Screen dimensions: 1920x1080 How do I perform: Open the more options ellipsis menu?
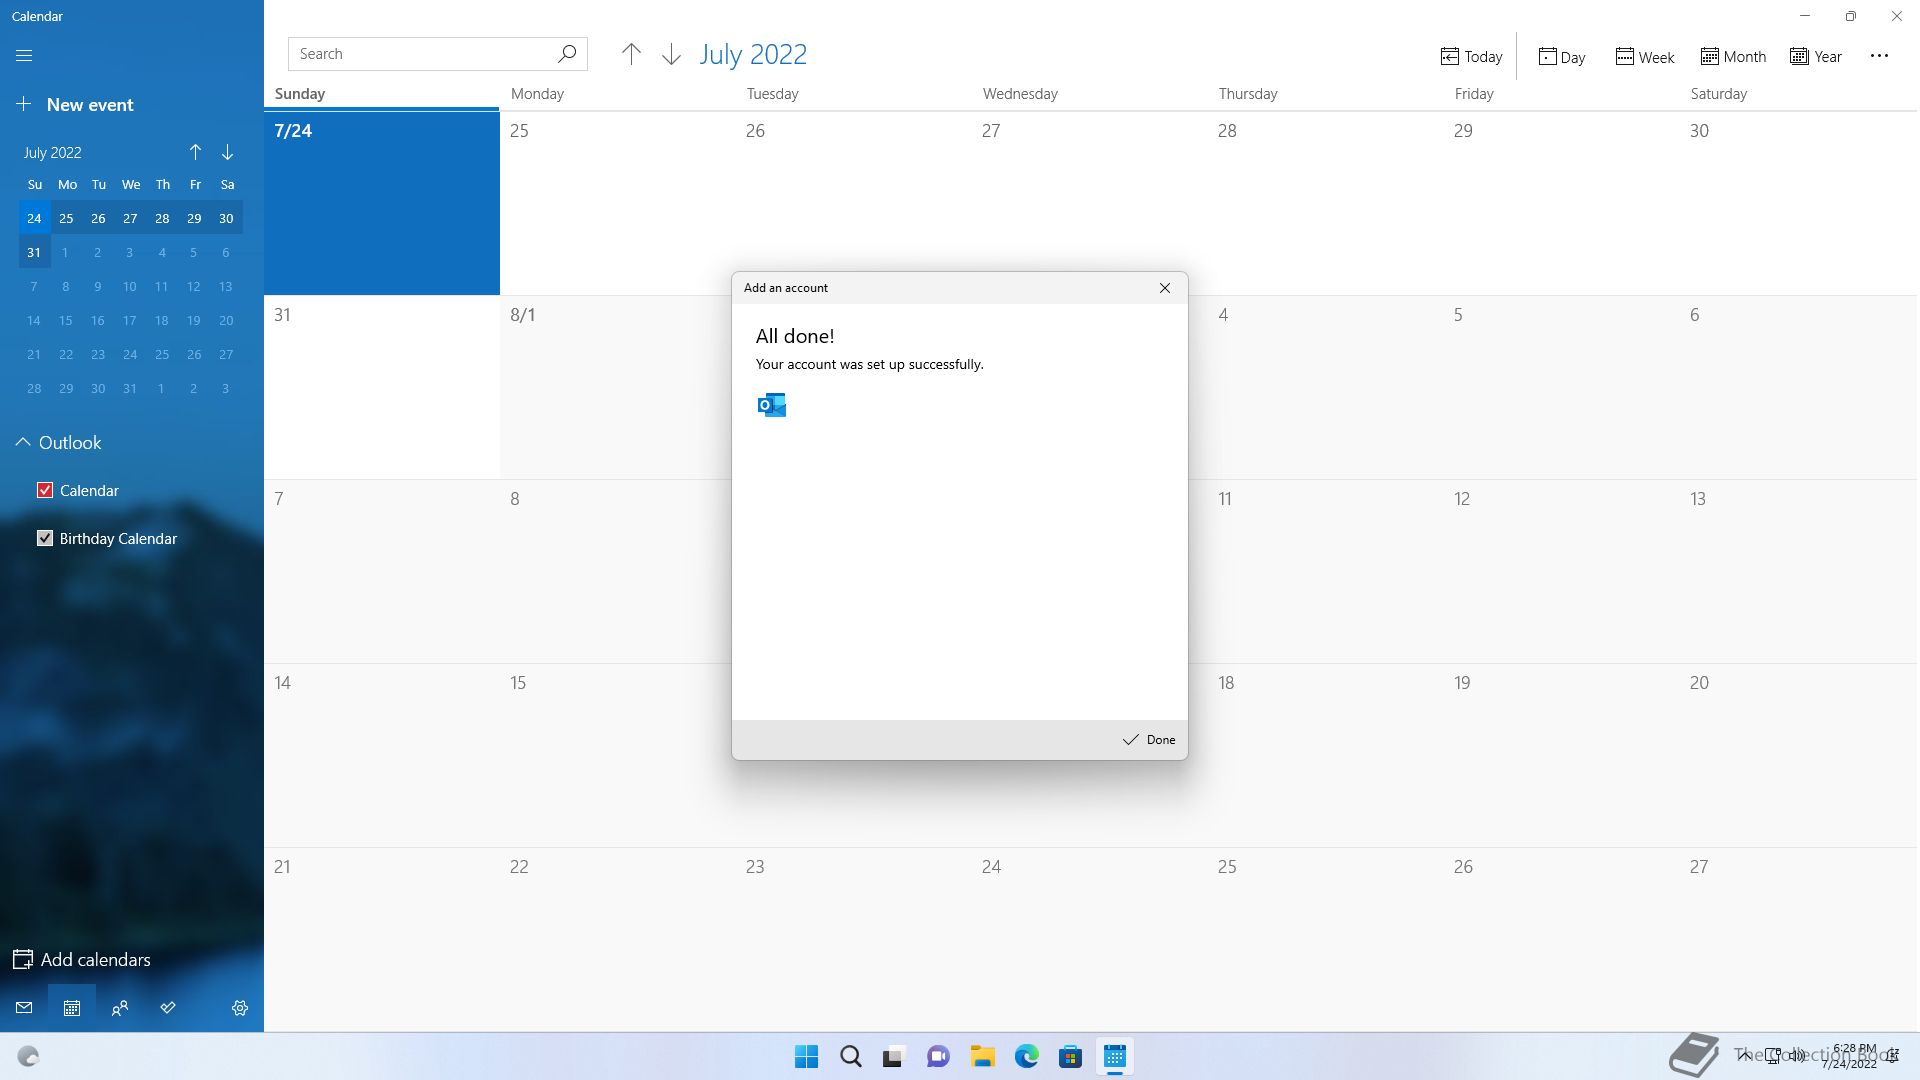point(1879,56)
